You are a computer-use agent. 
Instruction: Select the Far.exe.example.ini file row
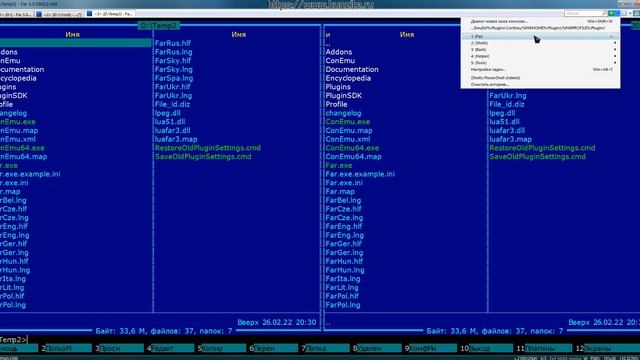click(x=360, y=174)
